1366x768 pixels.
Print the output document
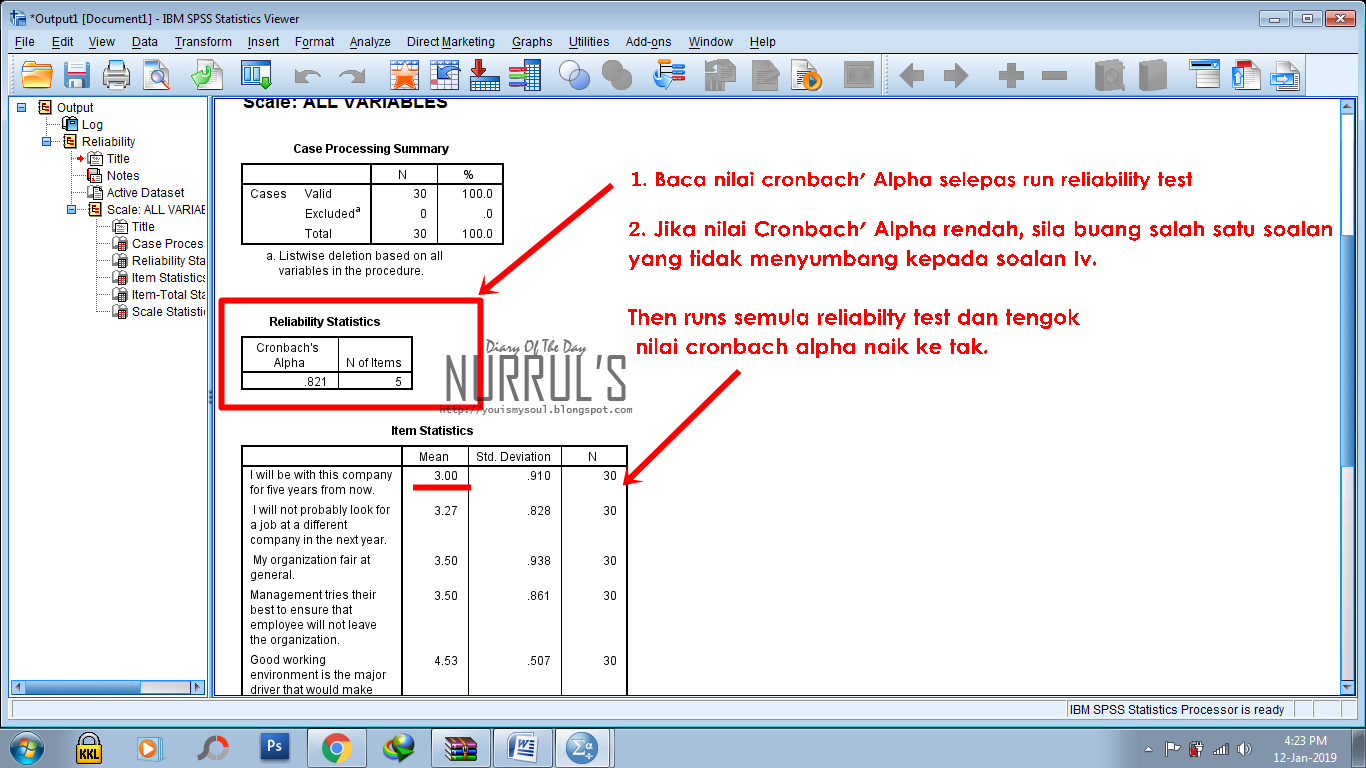(115, 74)
